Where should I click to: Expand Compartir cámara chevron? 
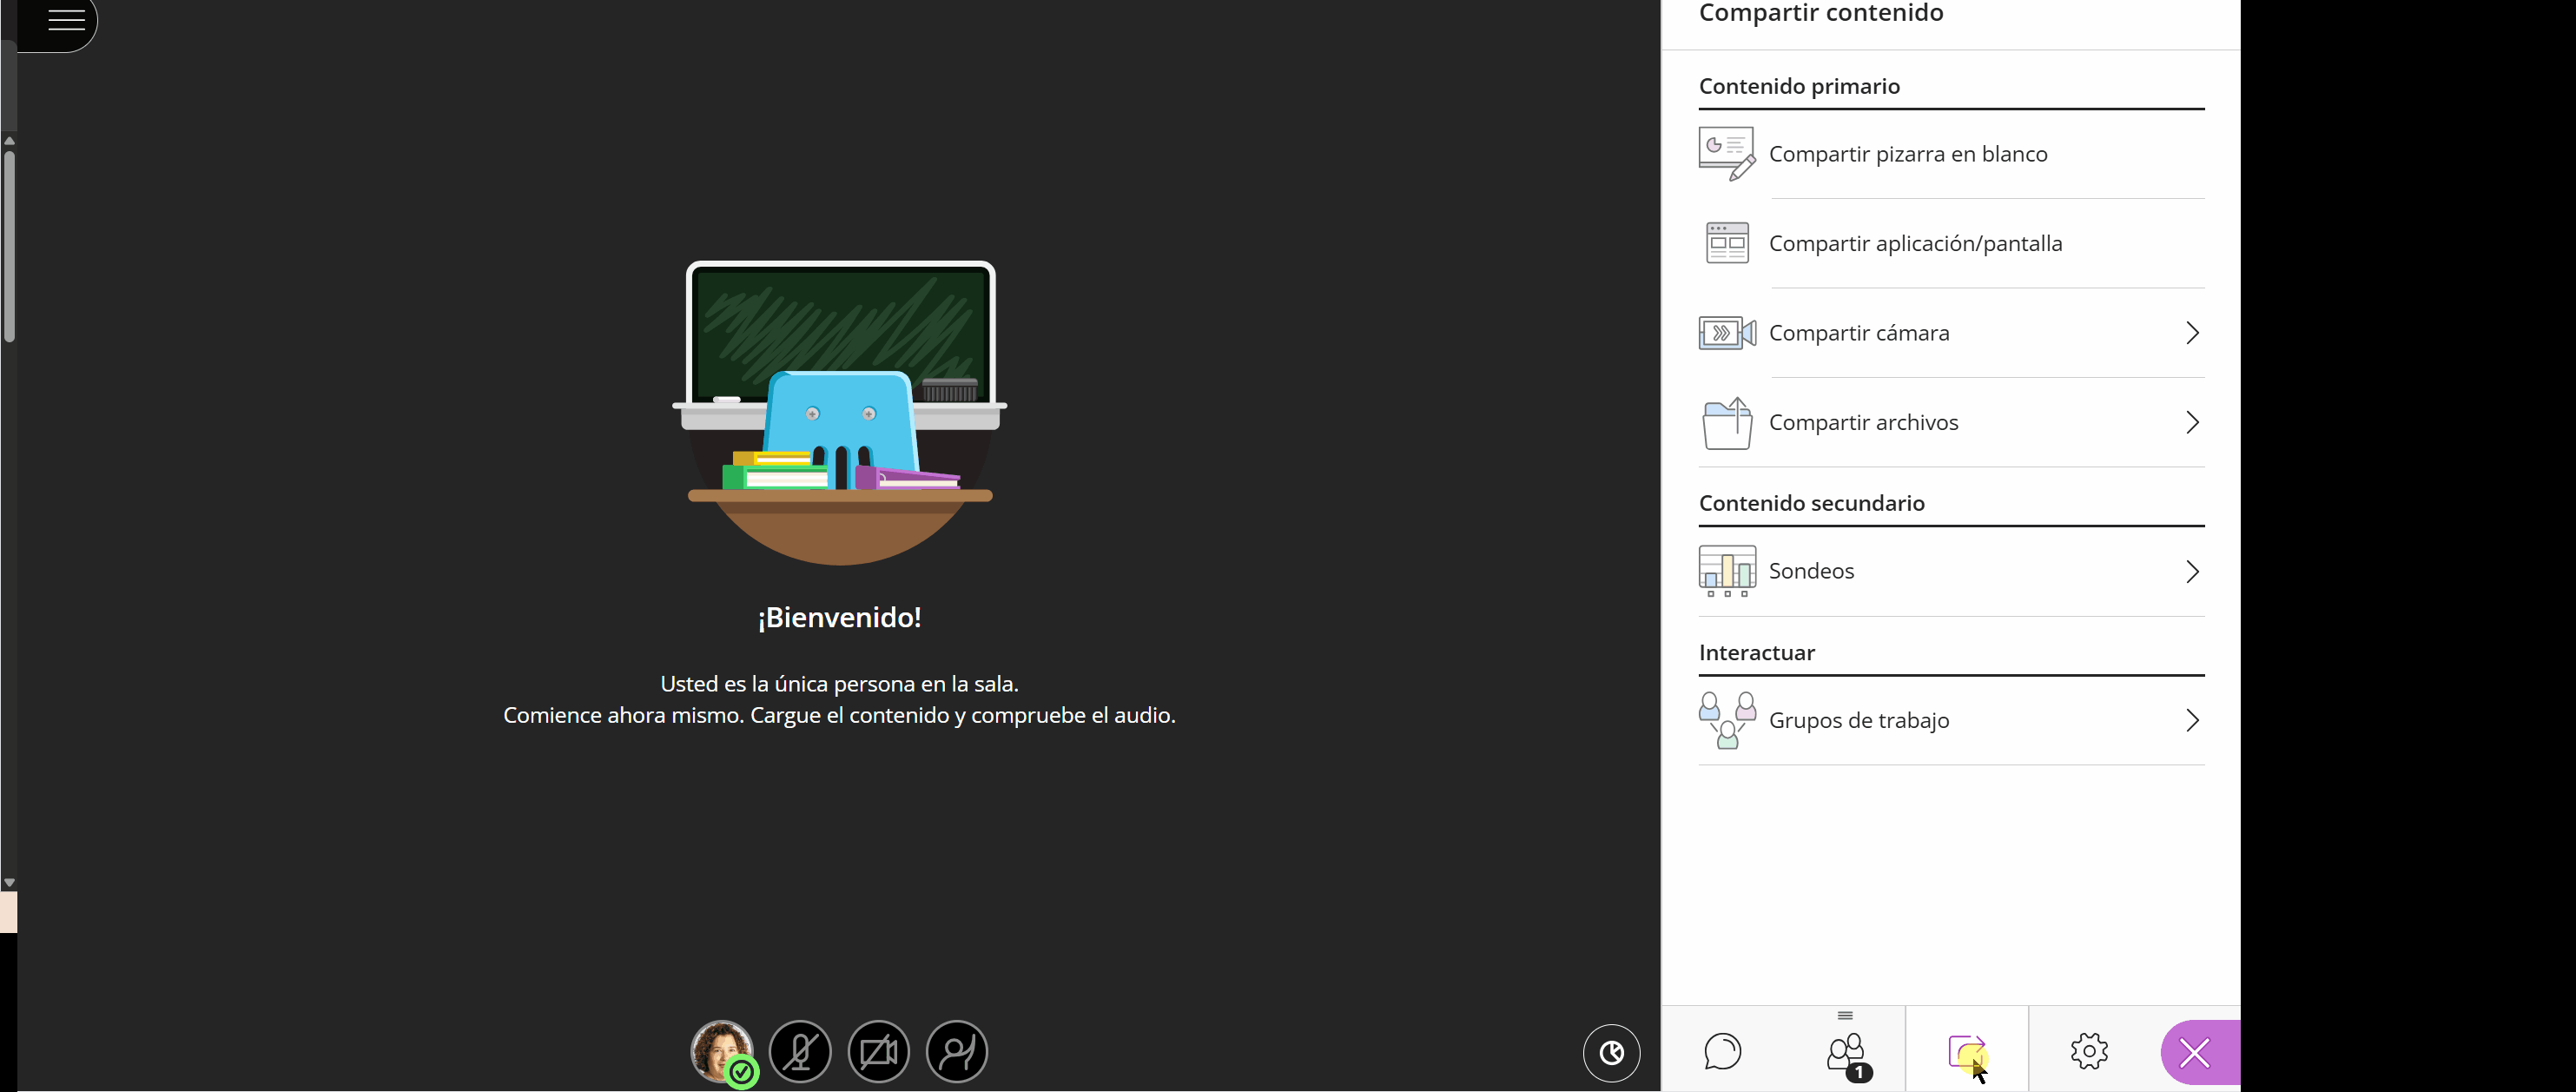(2192, 333)
